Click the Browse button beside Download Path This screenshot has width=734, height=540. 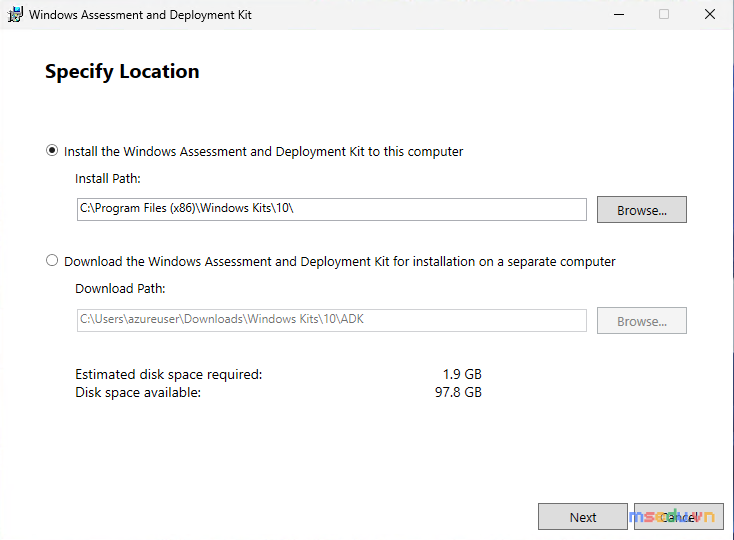(641, 321)
